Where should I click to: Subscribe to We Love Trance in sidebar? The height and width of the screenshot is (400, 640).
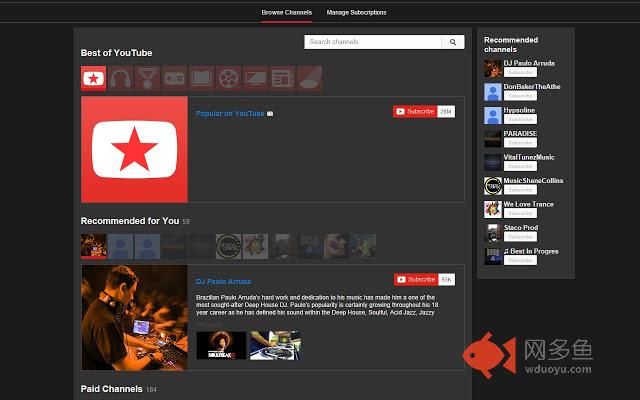pyautogui.click(x=520, y=213)
